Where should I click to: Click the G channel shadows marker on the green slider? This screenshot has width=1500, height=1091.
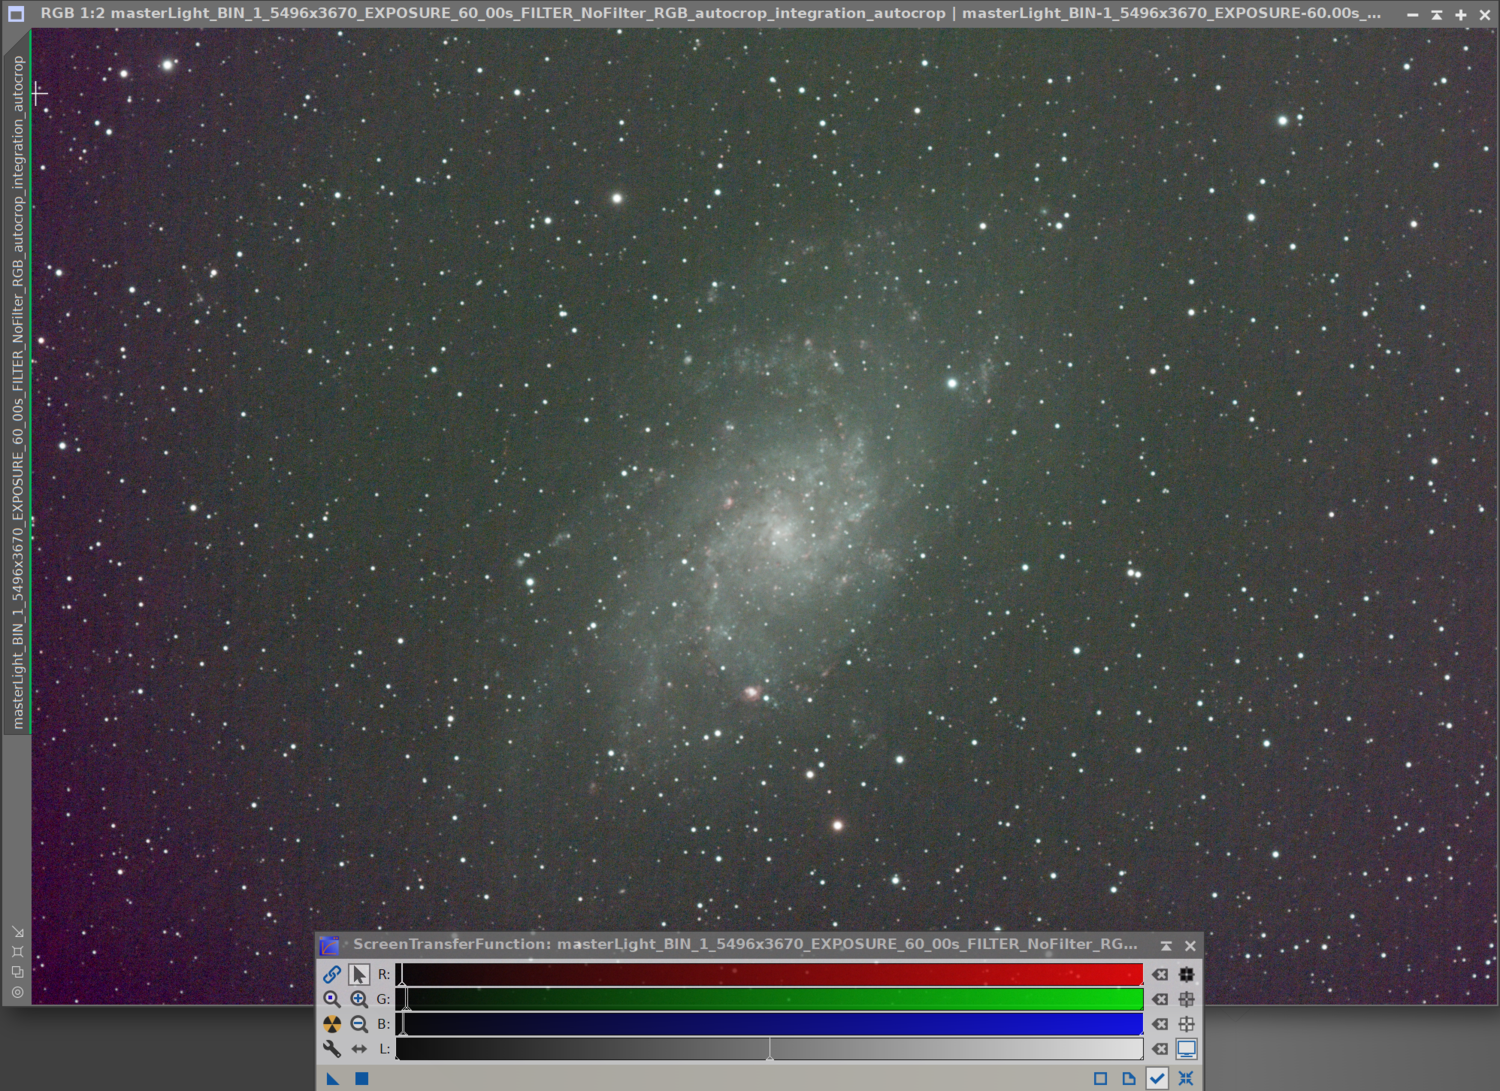coord(407,999)
